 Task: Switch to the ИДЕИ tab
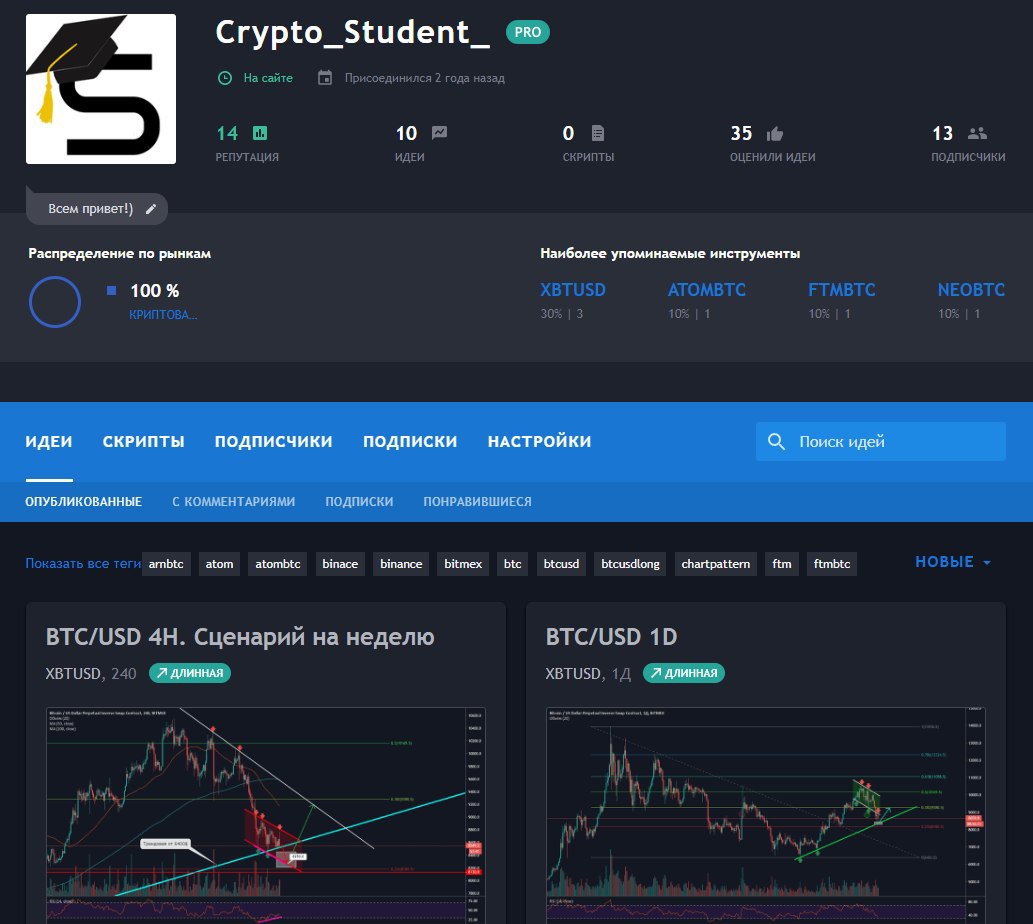pos(49,441)
